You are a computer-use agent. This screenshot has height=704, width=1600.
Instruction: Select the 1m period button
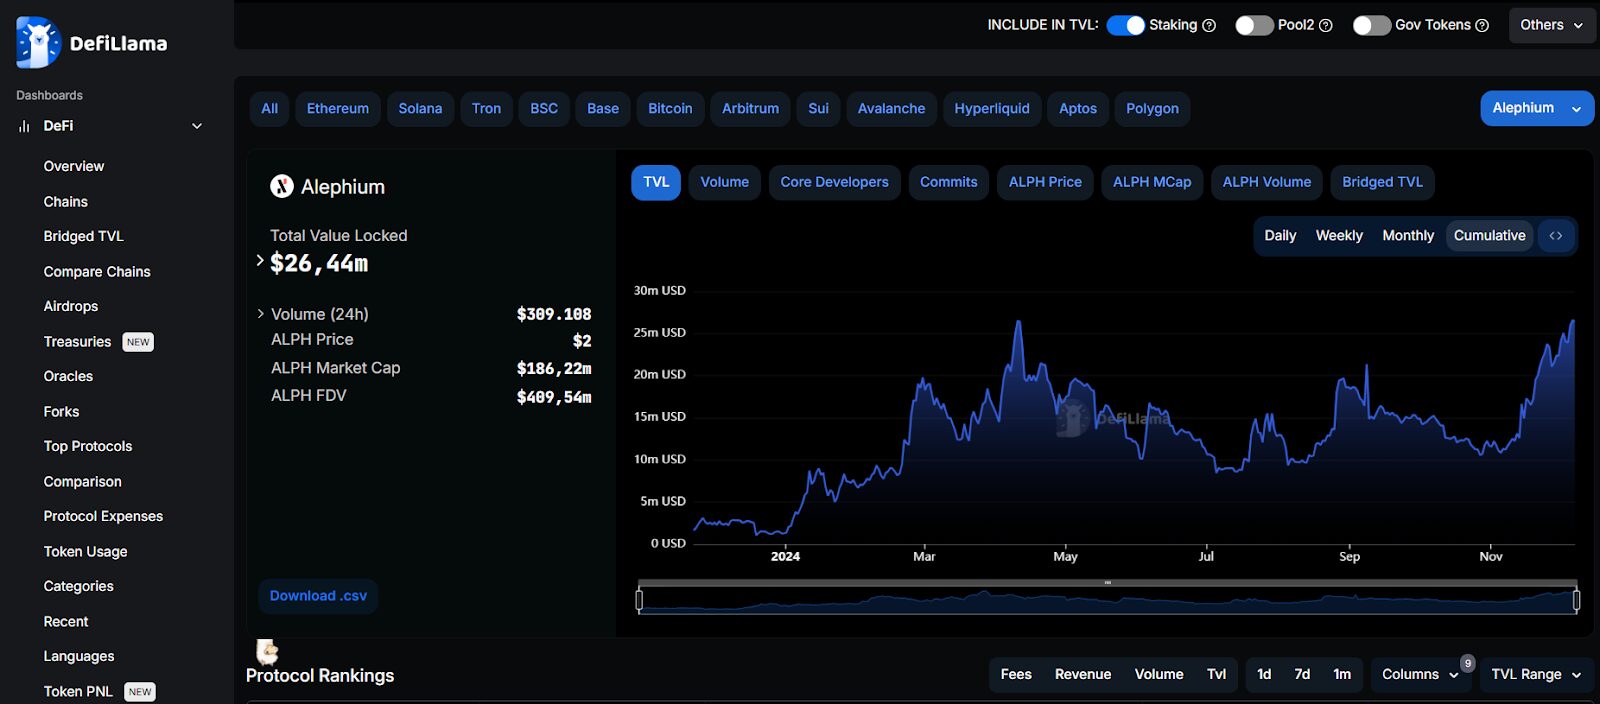point(1342,674)
